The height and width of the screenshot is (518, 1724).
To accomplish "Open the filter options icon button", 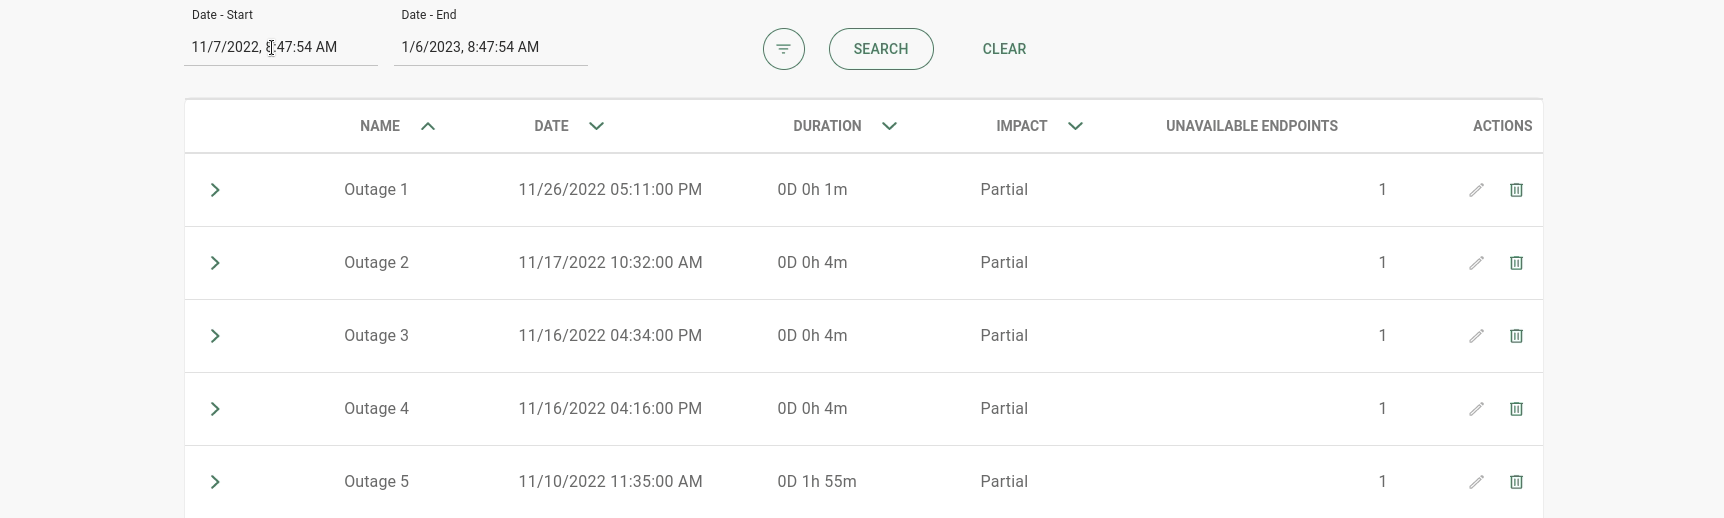I will tap(783, 49).
